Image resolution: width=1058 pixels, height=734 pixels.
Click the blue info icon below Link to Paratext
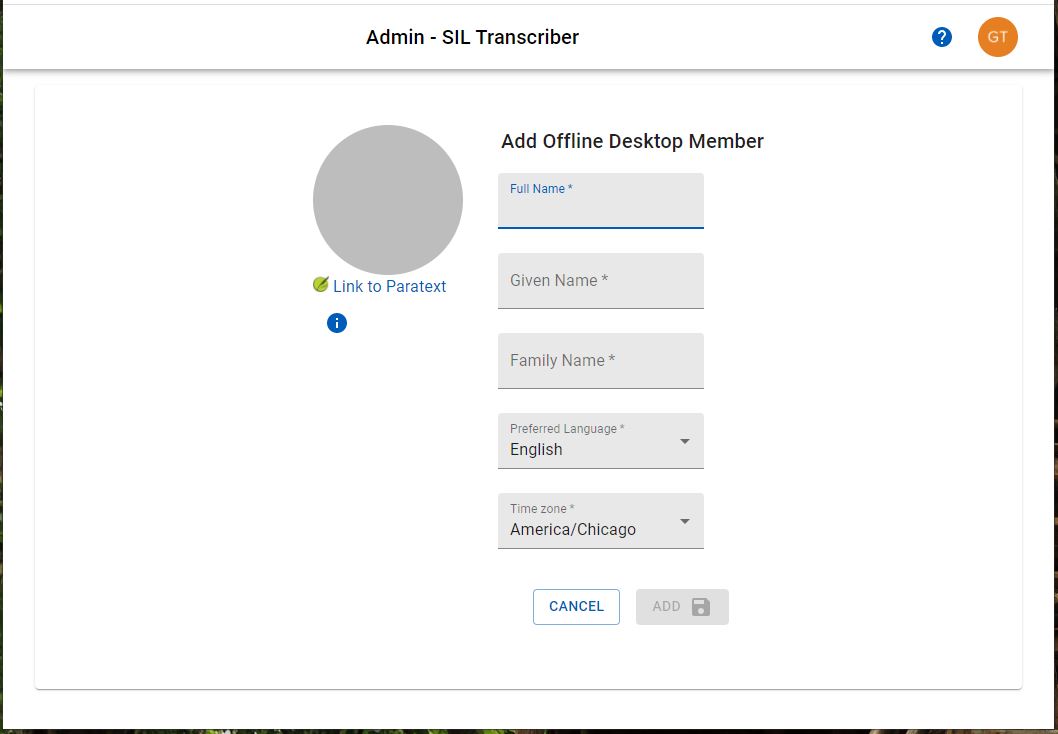337,323
